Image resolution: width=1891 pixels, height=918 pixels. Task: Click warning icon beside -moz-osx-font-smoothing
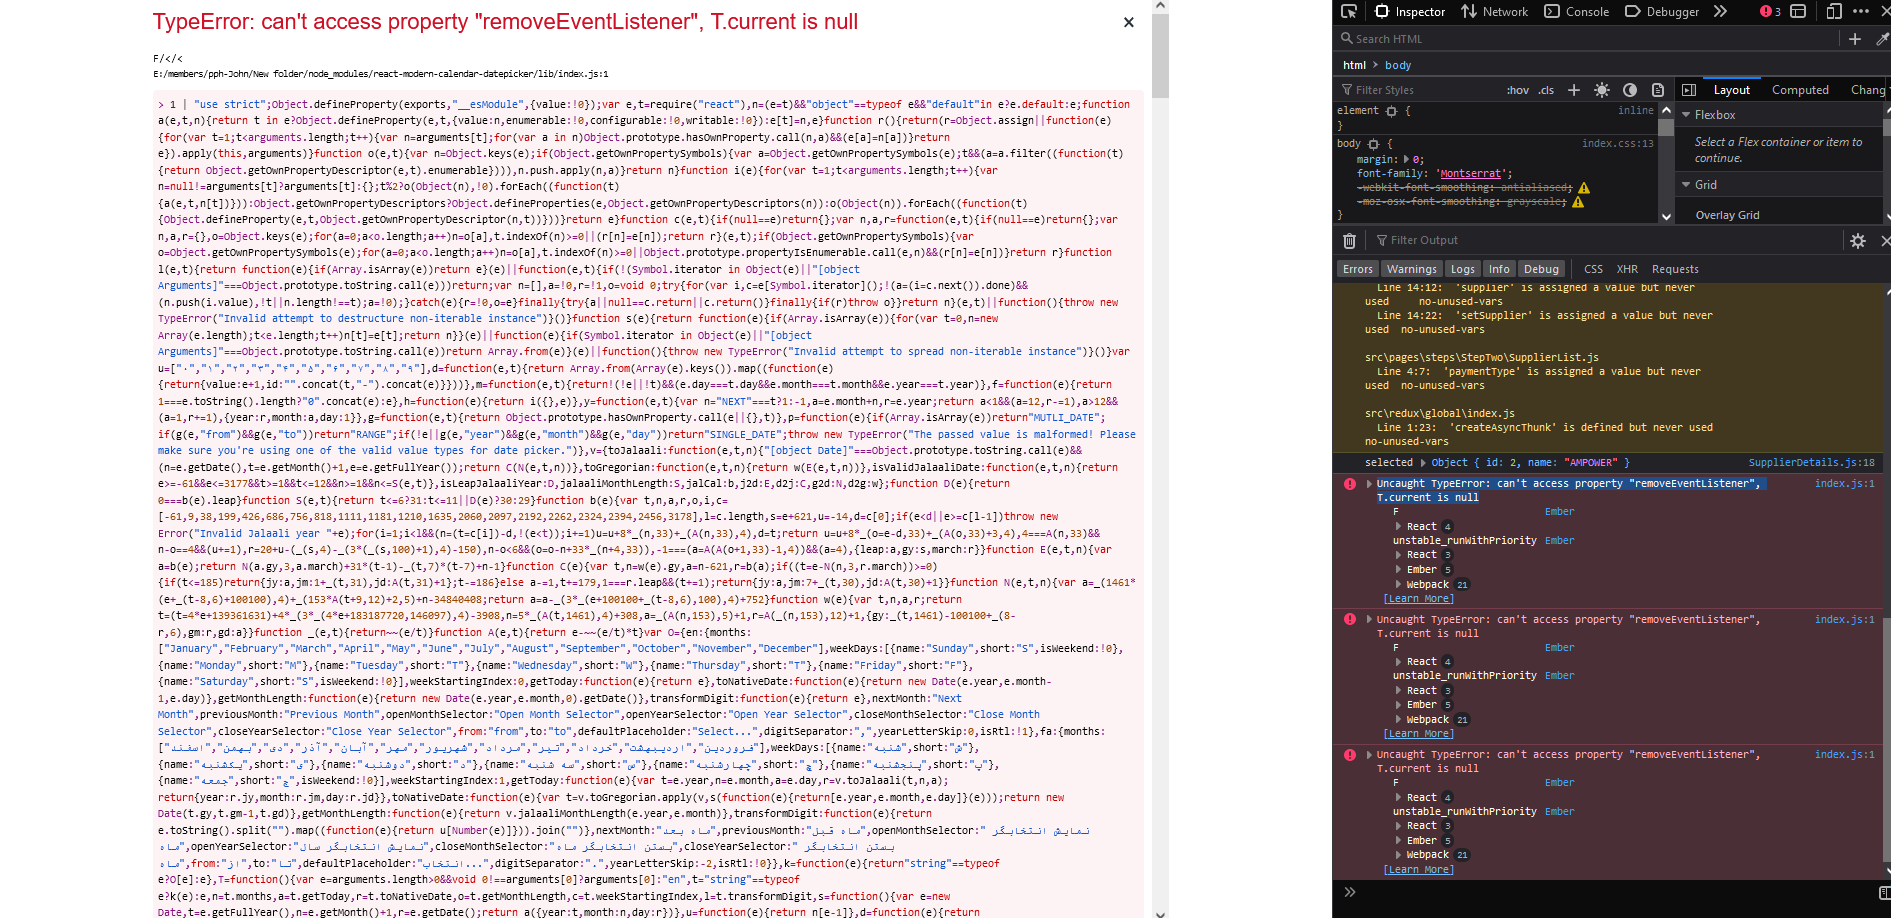click(1578, 202)
